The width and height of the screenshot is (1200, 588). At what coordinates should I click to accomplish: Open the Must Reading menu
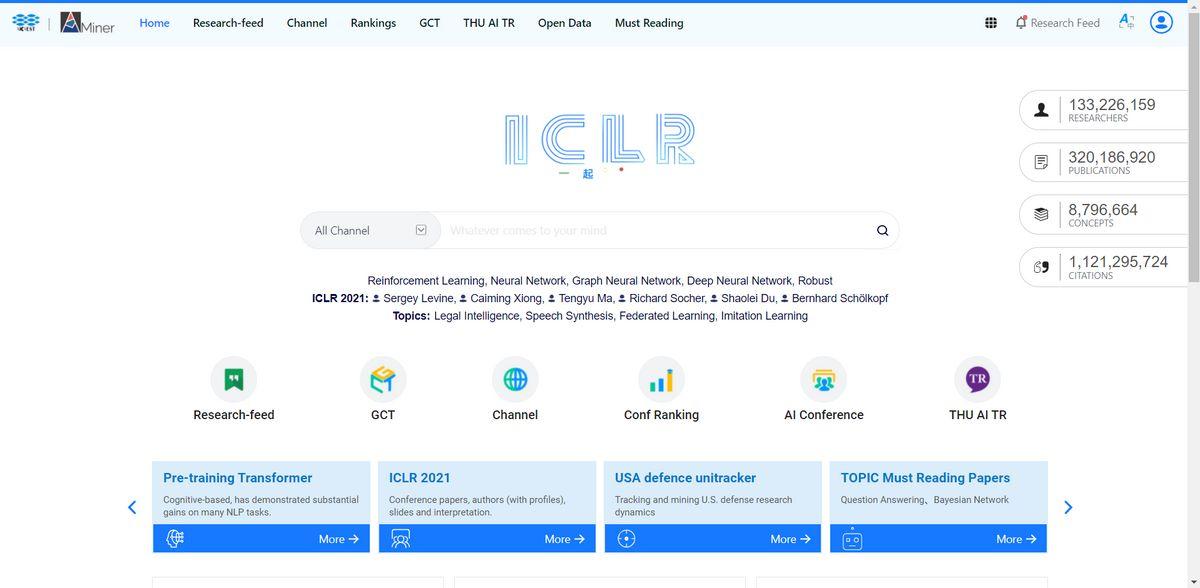(649, 23)
